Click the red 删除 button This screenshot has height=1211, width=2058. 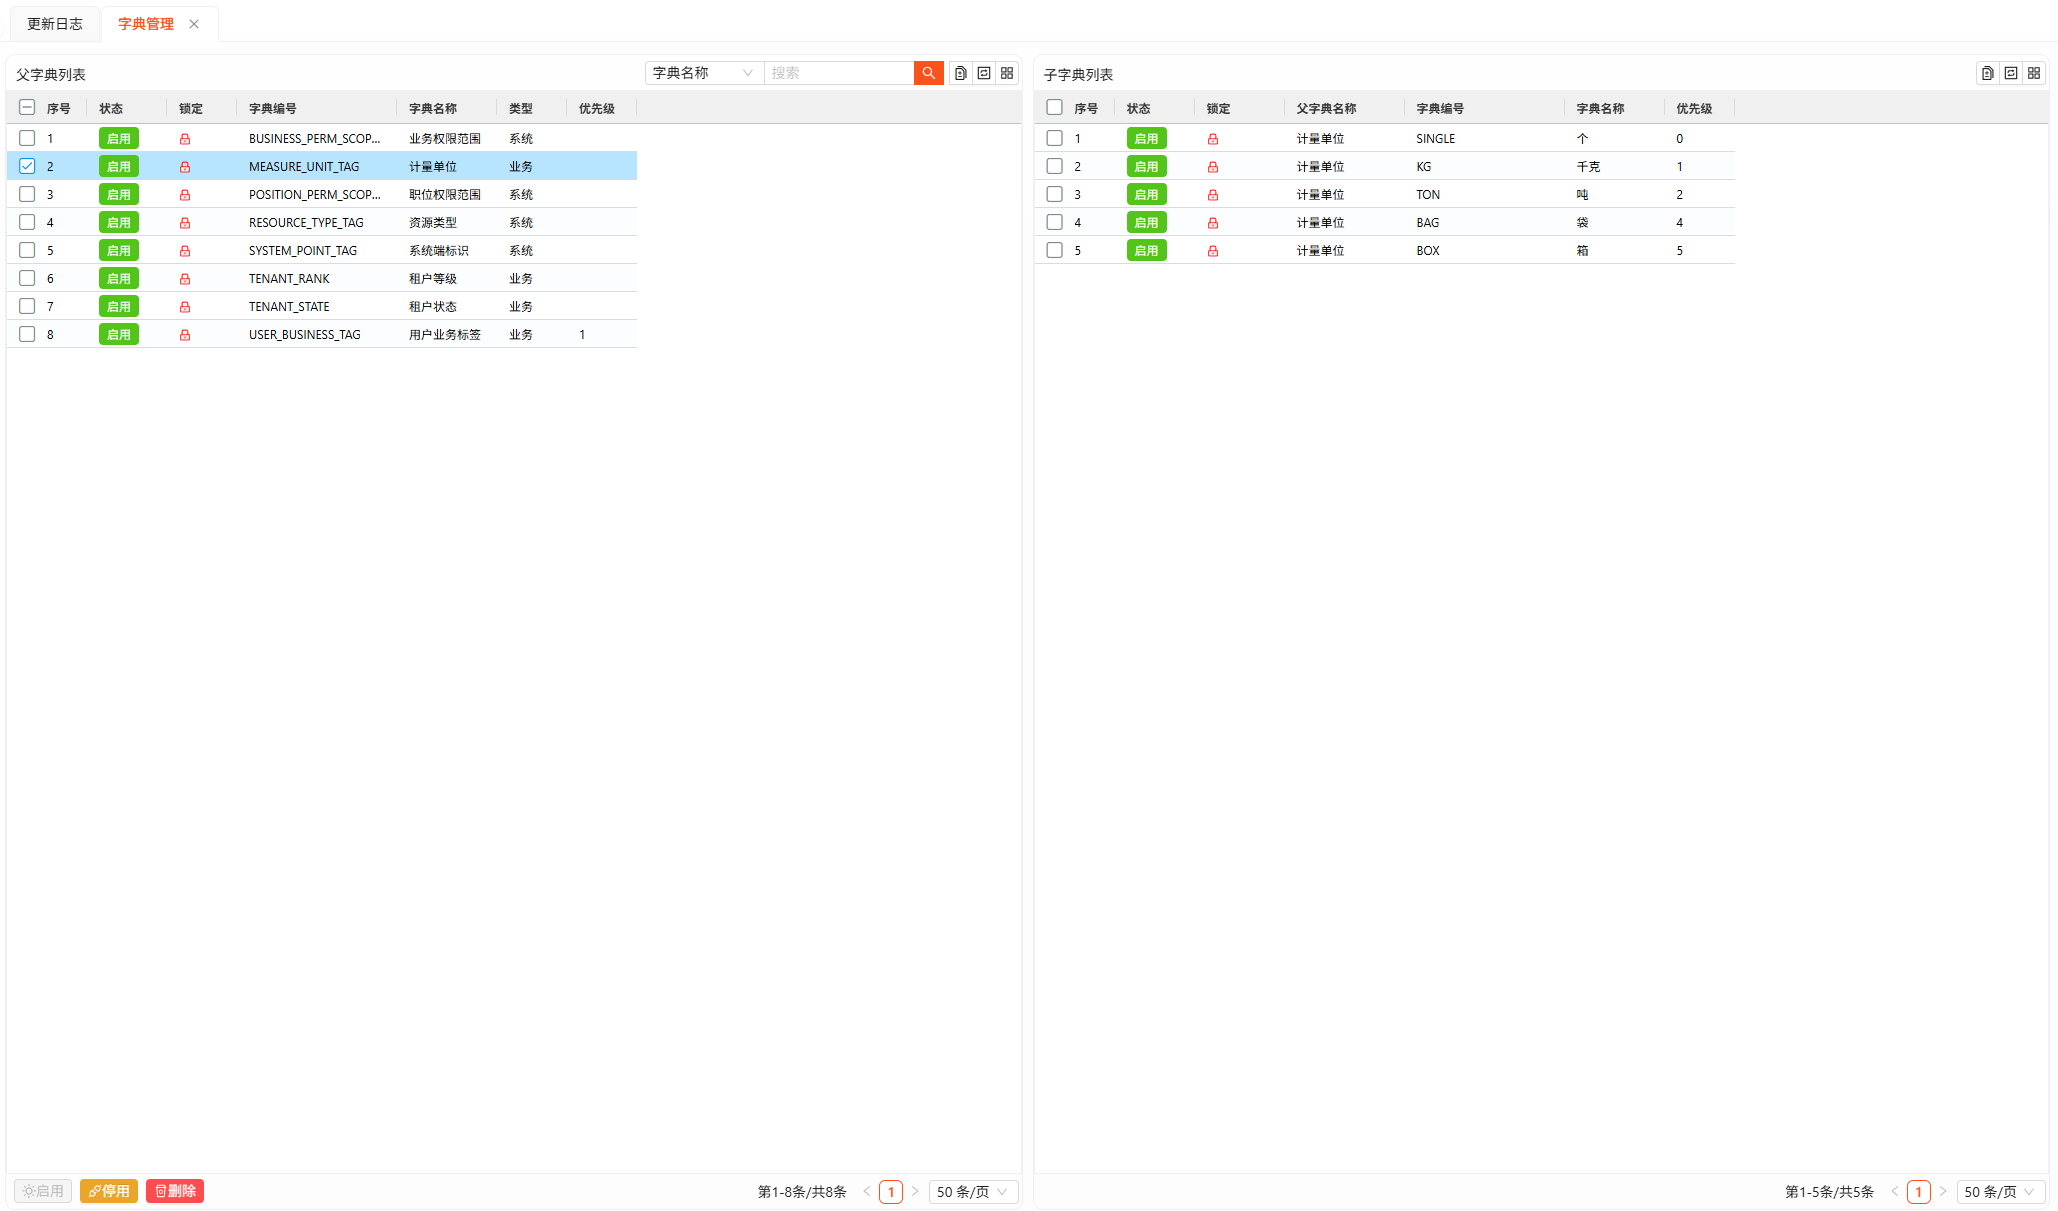[175, 1191]
